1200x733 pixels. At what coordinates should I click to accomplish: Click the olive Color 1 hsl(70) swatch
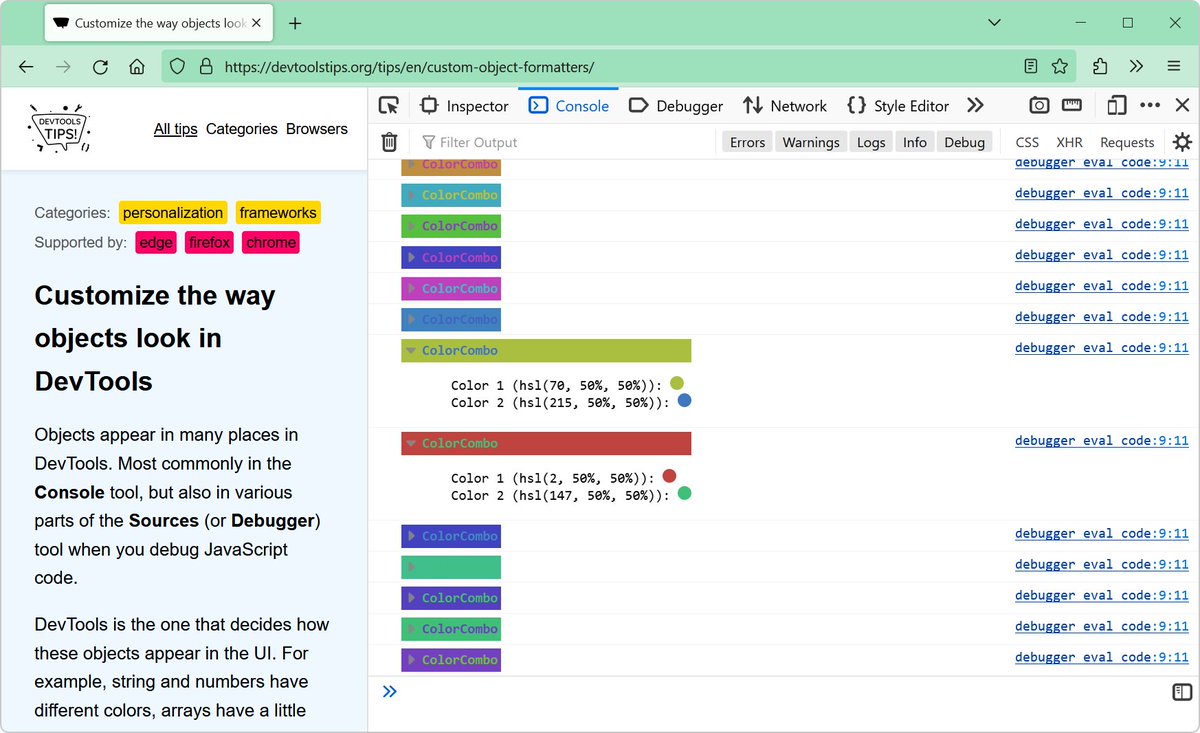pos(677,383)
